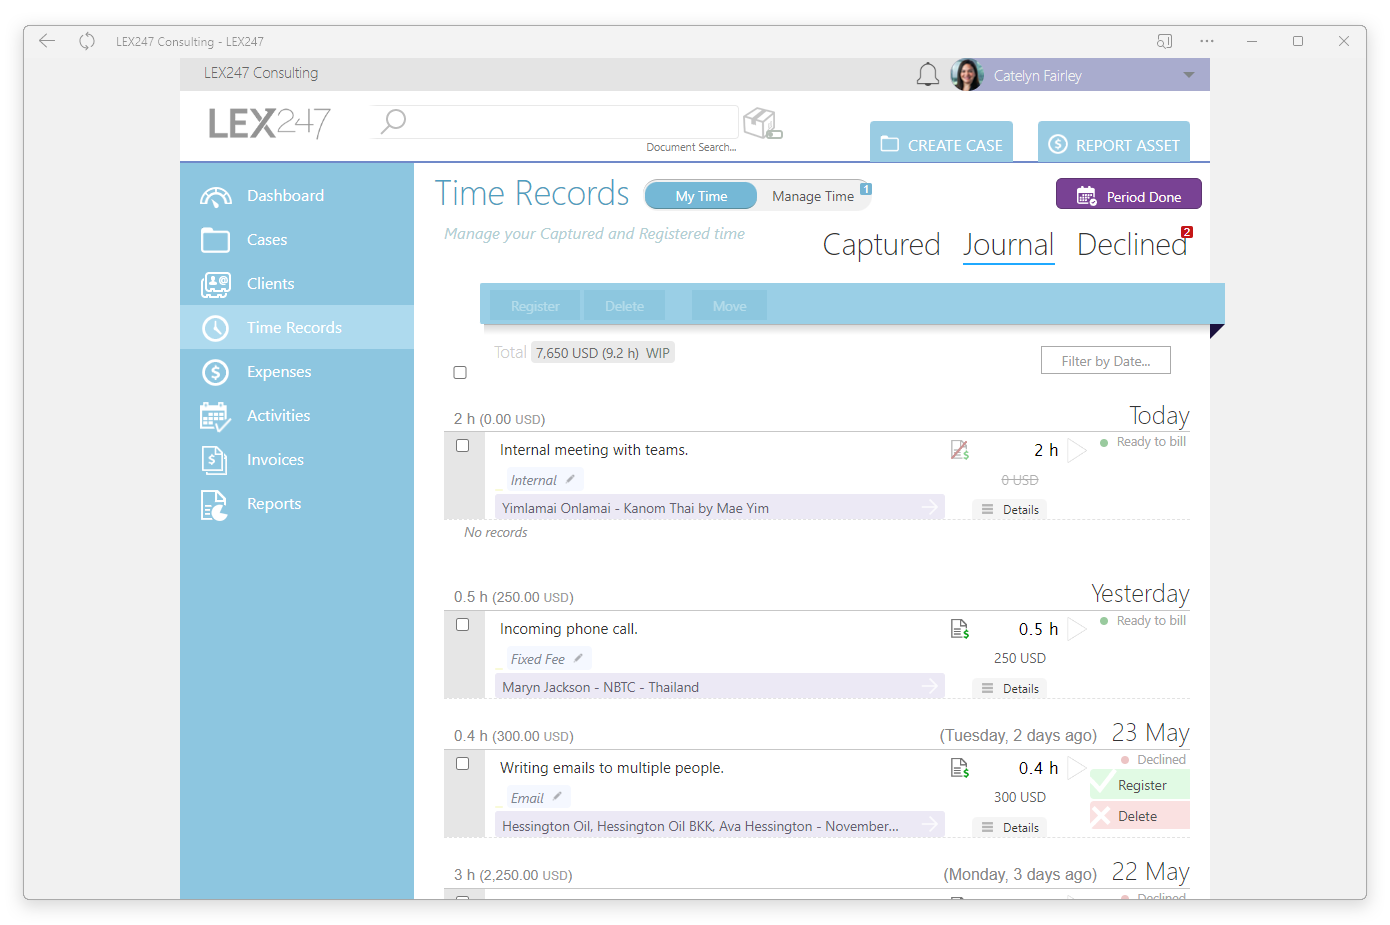Click the Invoices document icon

coord(214,460)
